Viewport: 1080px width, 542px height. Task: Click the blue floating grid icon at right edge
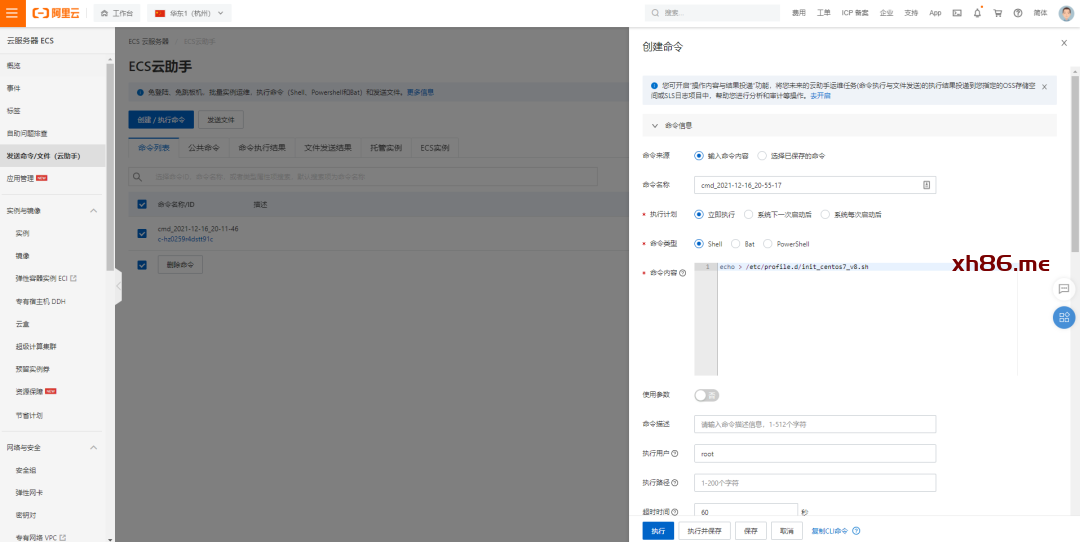pos(1064,317)
